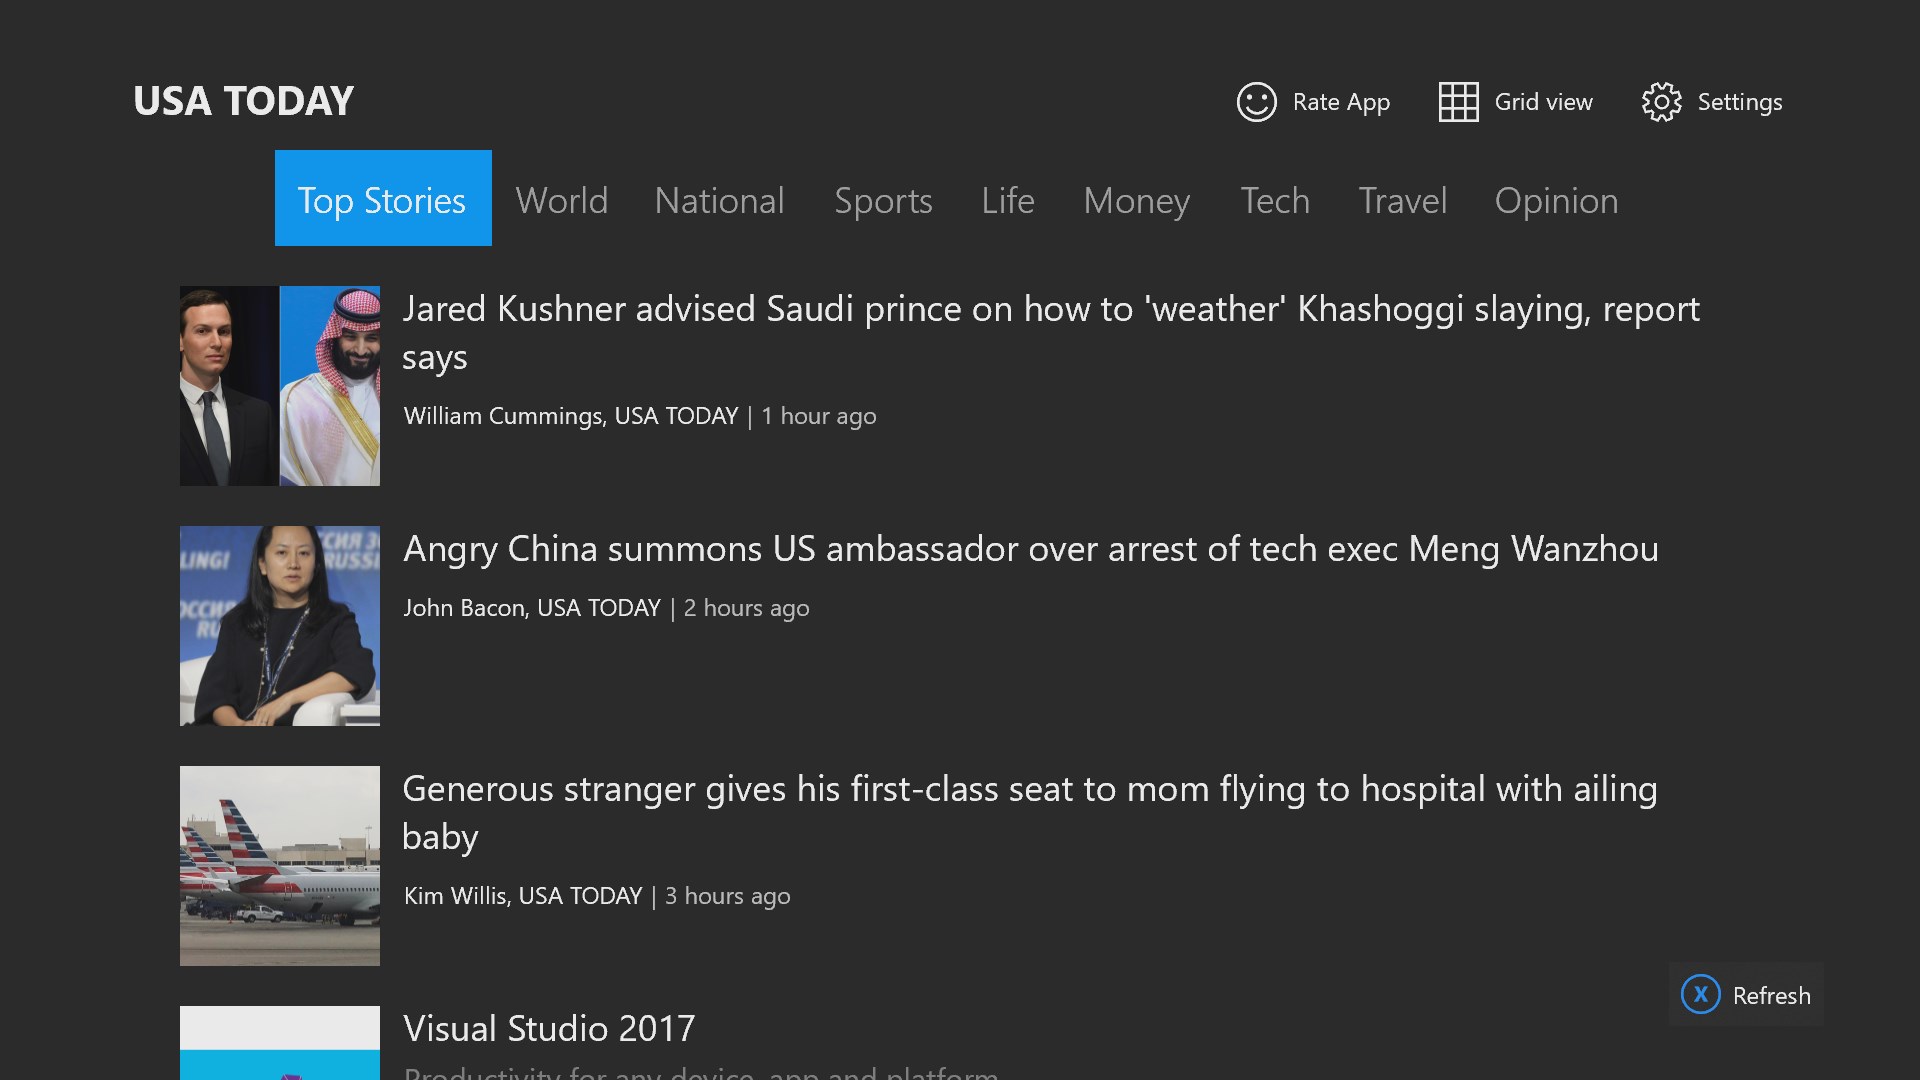Switch to the Tech tab

[1275, 201]
